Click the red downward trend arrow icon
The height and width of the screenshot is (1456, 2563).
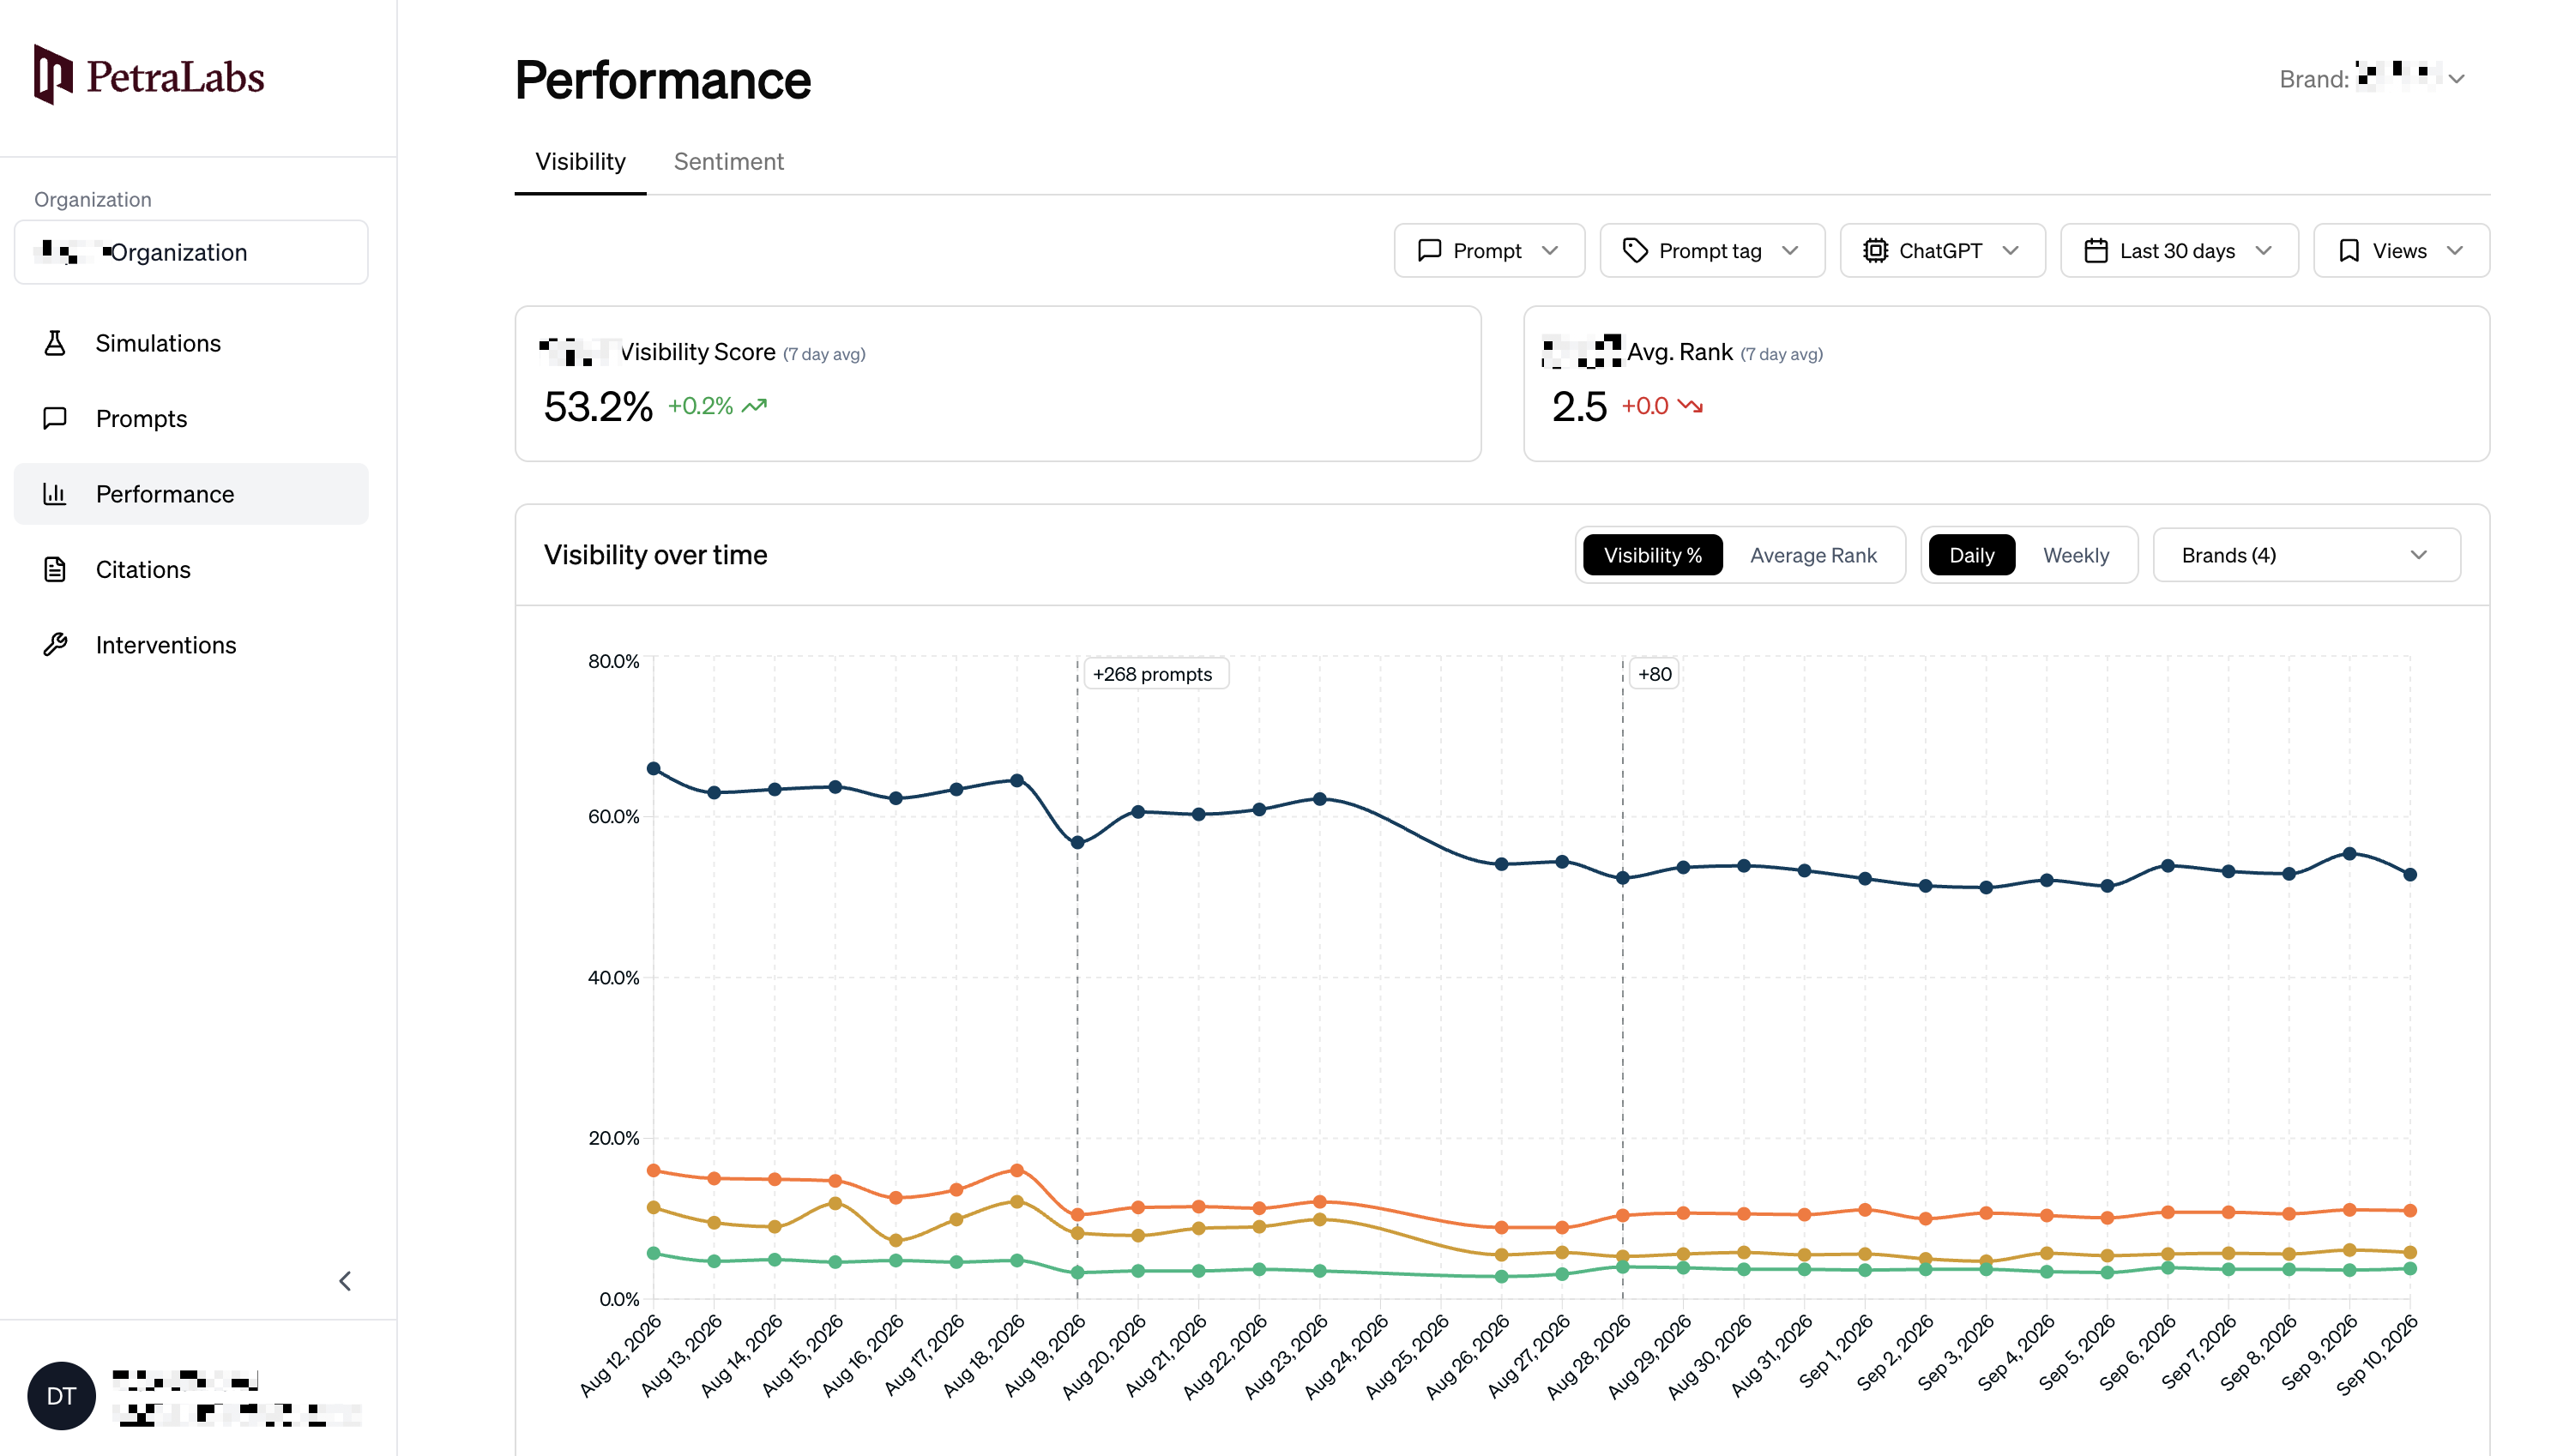point(1690,406)
